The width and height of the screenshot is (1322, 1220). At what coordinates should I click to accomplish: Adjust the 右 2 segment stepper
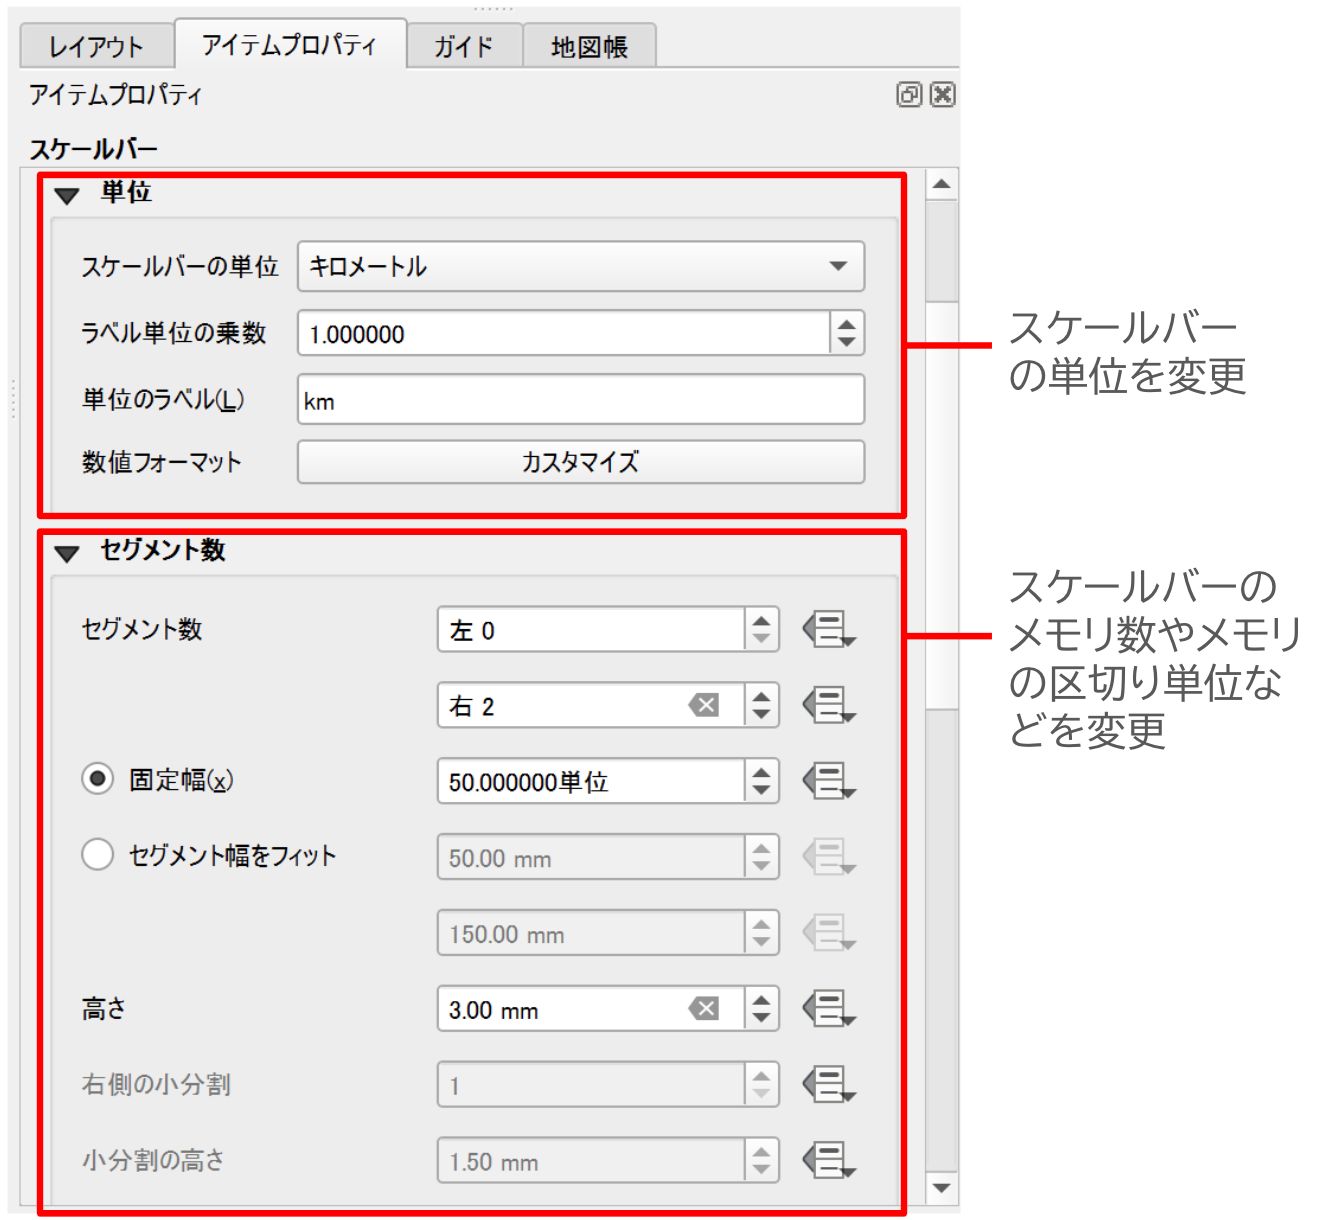(x=761, y=706)
